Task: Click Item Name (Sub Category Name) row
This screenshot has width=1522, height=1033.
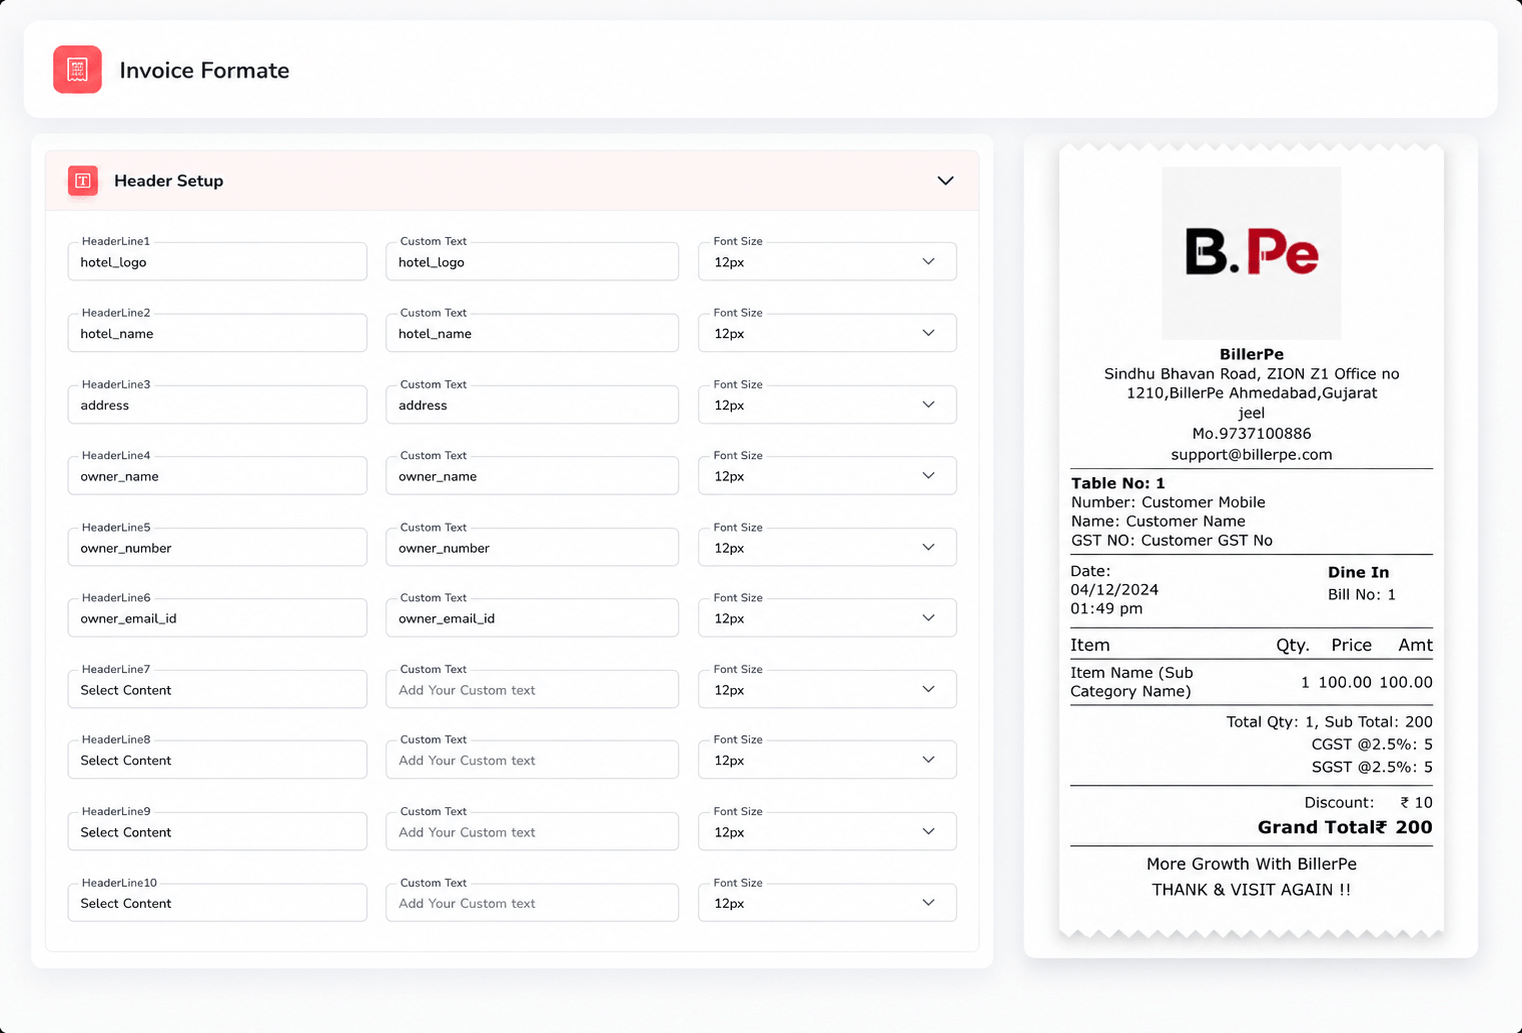Action: pyautogui.click(x=1251, y=682)
